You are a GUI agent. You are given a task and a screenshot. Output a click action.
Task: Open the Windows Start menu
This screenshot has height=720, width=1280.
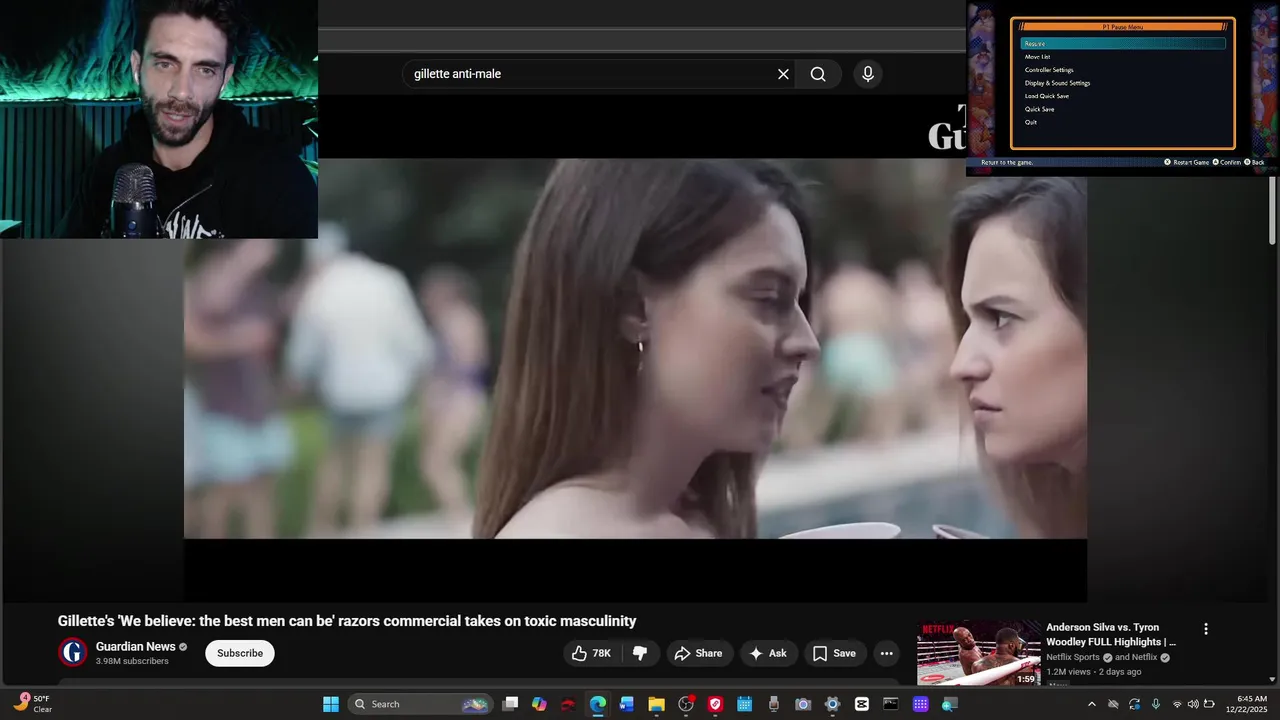[x=331, y=704]
